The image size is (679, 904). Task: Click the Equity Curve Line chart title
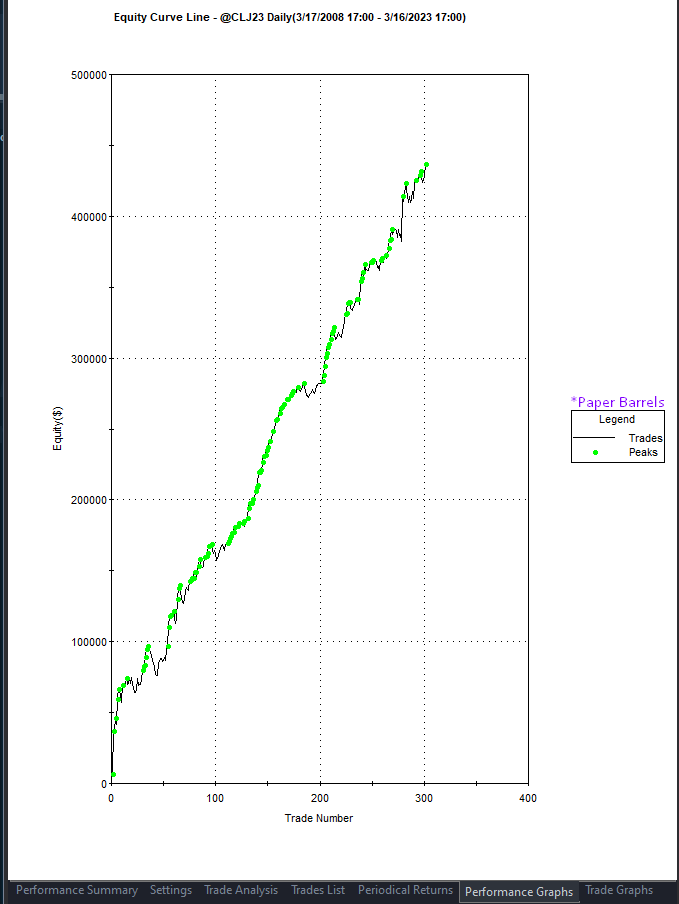[x=289, y=17]
